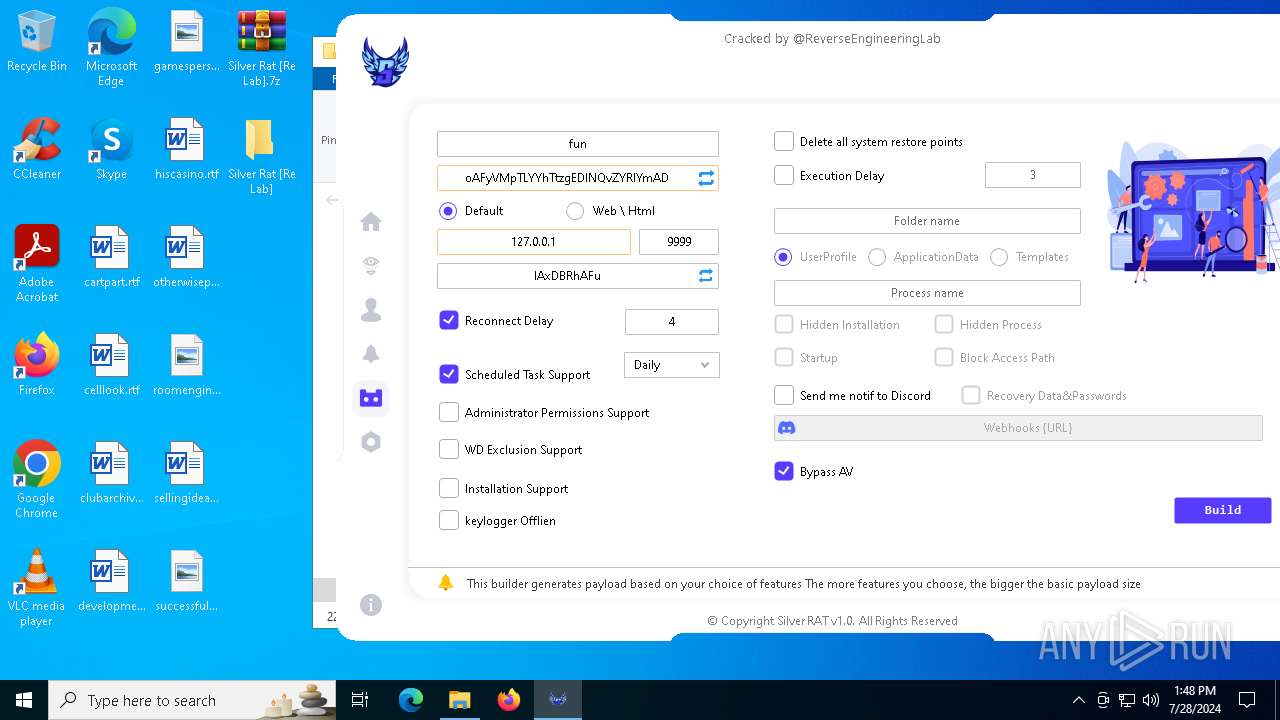The width and height of the screenshot is (1280, 720).
Task: Open the eye monitor sidebar icon
Action: point(371,266)
